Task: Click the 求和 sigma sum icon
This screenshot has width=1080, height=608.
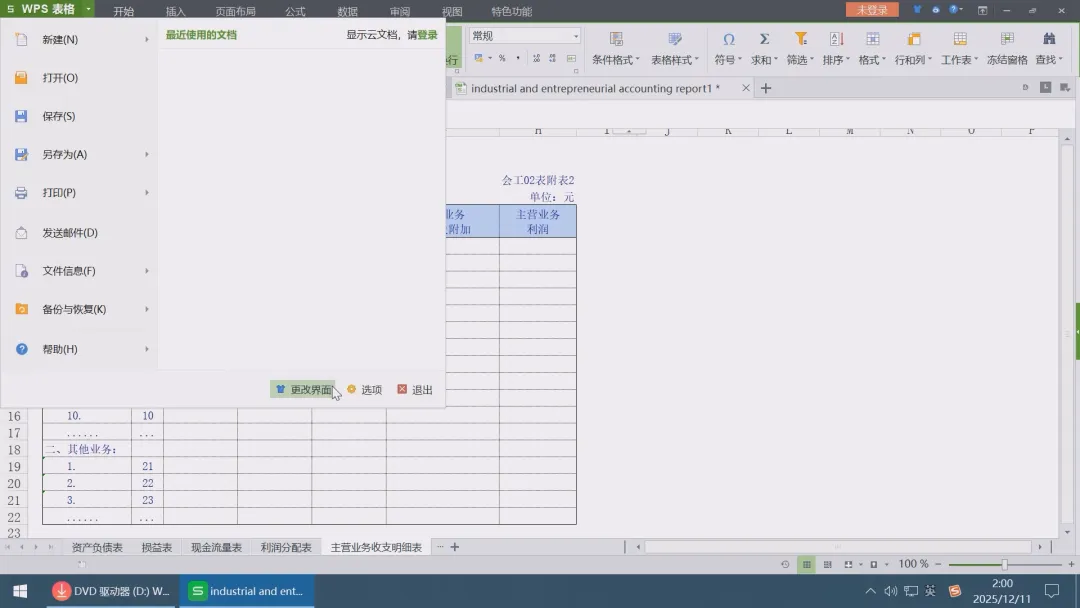Action: pyautogui.click(x=764, y=39)
